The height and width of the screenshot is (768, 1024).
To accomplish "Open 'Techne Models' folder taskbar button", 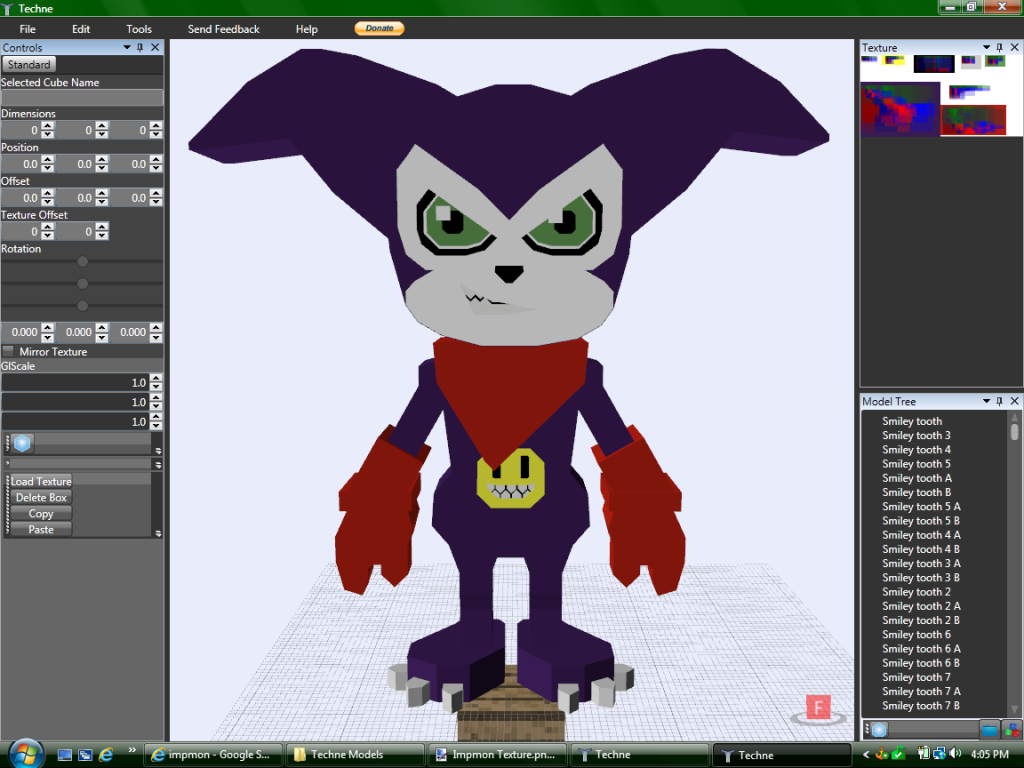I will [x=355, y=755].
